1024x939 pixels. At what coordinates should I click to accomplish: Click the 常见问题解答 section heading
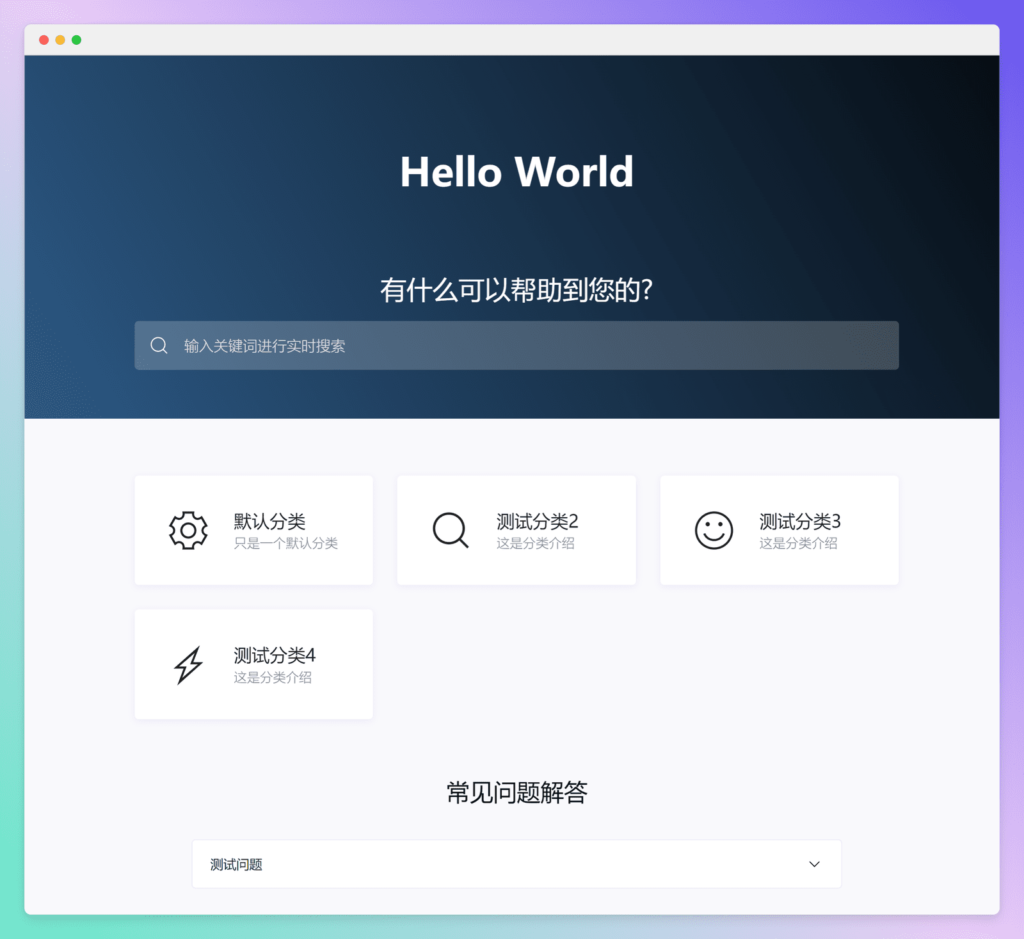pos(516,792)
